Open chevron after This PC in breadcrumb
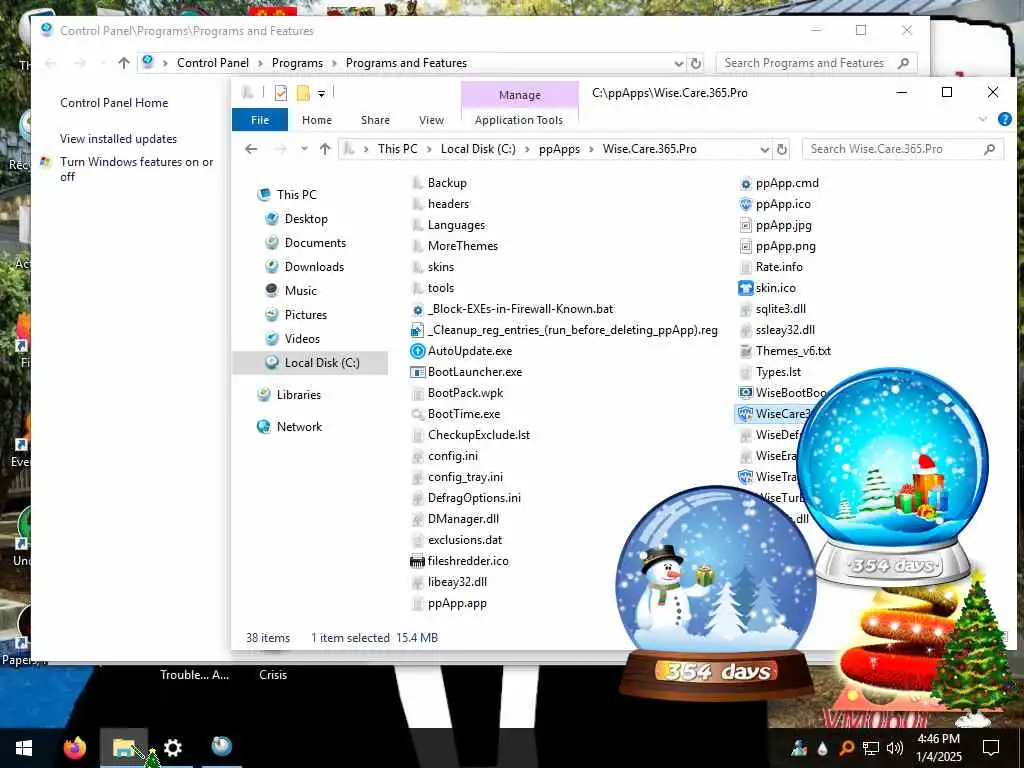The image size is (1024, 768). click(x=430, y=149)
